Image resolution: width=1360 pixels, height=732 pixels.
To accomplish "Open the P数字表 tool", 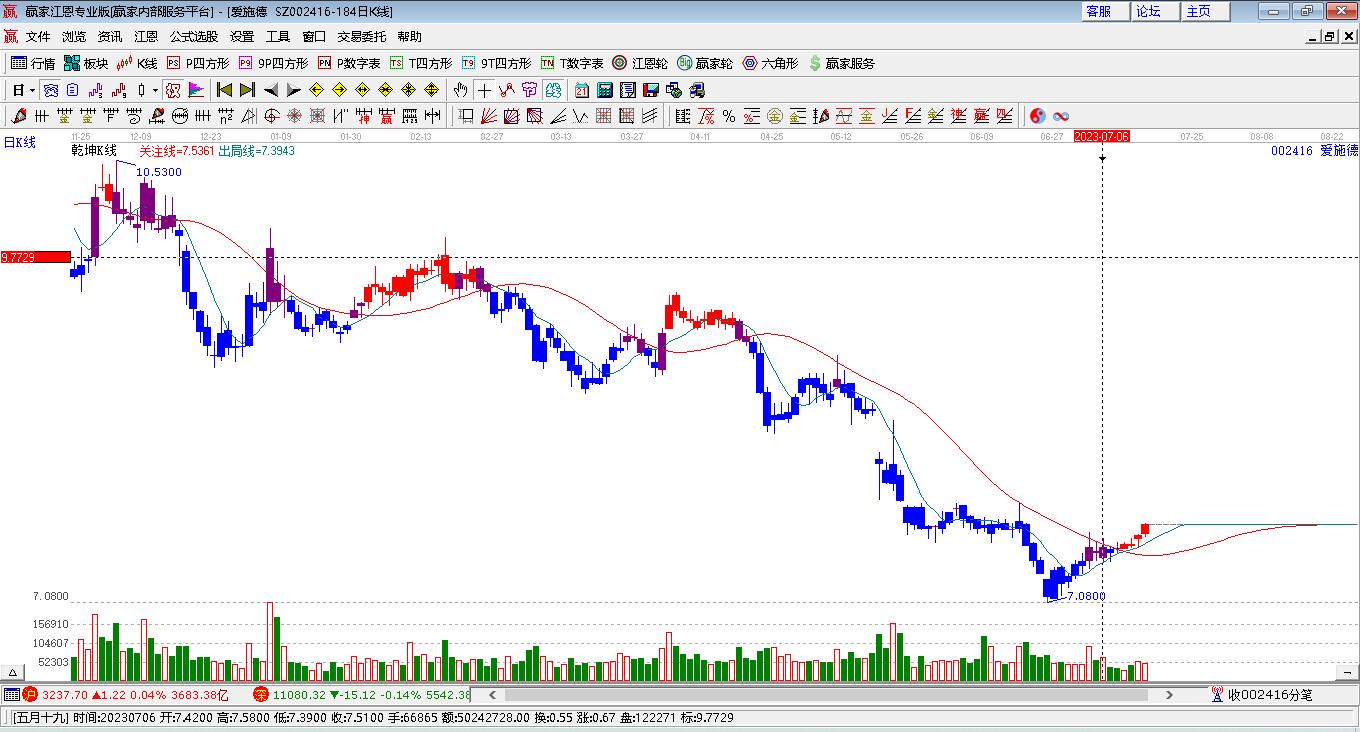I will pos(349,63).
